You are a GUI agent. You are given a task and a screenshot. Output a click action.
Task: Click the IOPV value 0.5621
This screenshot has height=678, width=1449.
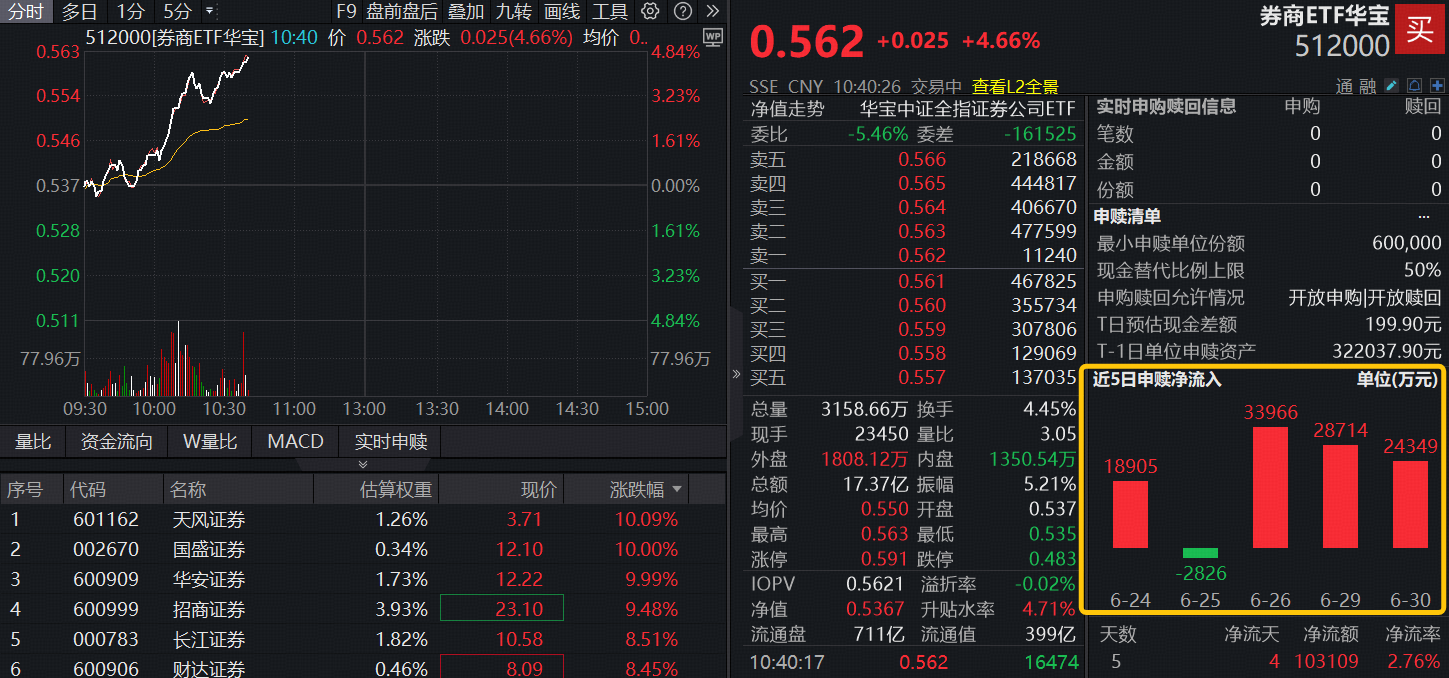coord(874,584)
